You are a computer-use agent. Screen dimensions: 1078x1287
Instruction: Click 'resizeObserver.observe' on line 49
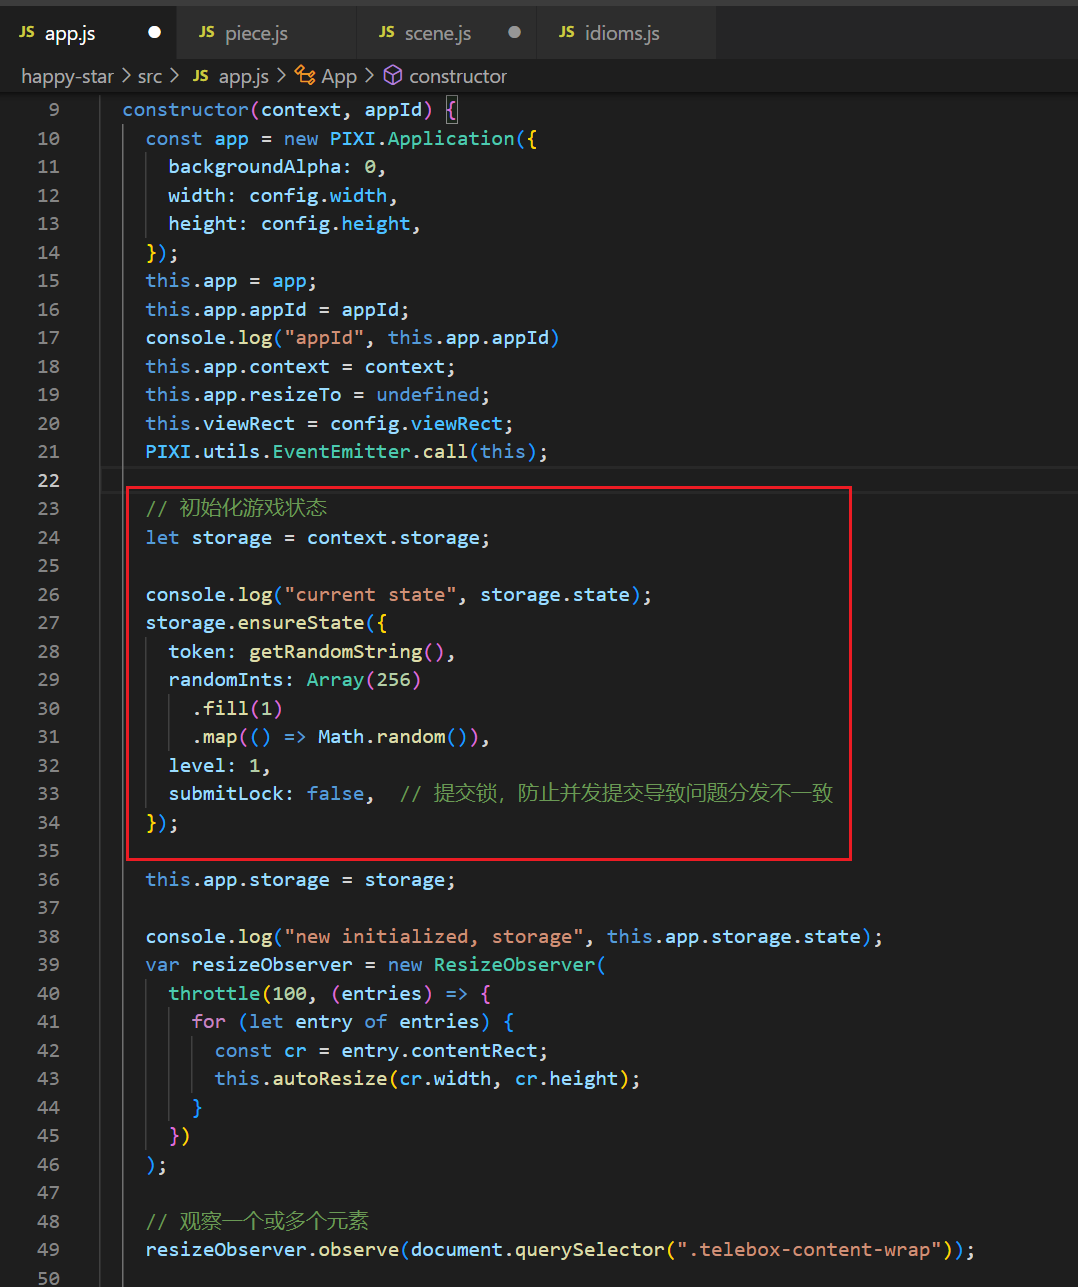(272, 1250)
